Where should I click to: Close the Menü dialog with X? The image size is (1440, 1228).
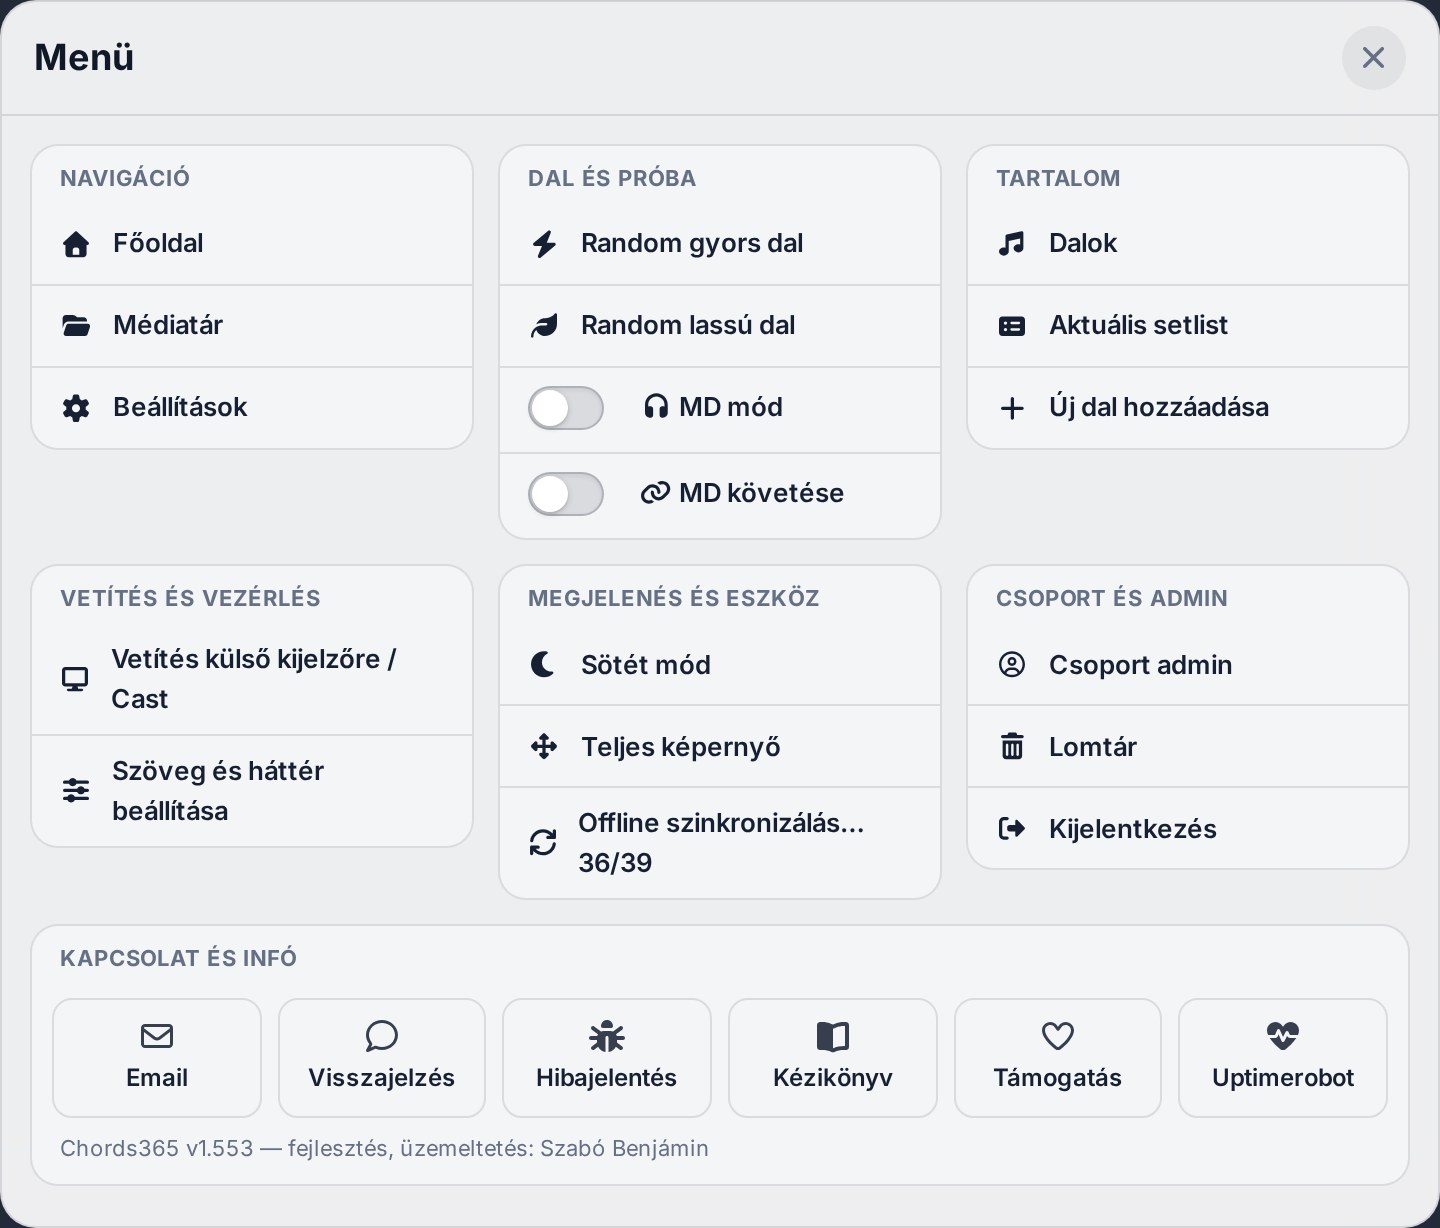1374,58
